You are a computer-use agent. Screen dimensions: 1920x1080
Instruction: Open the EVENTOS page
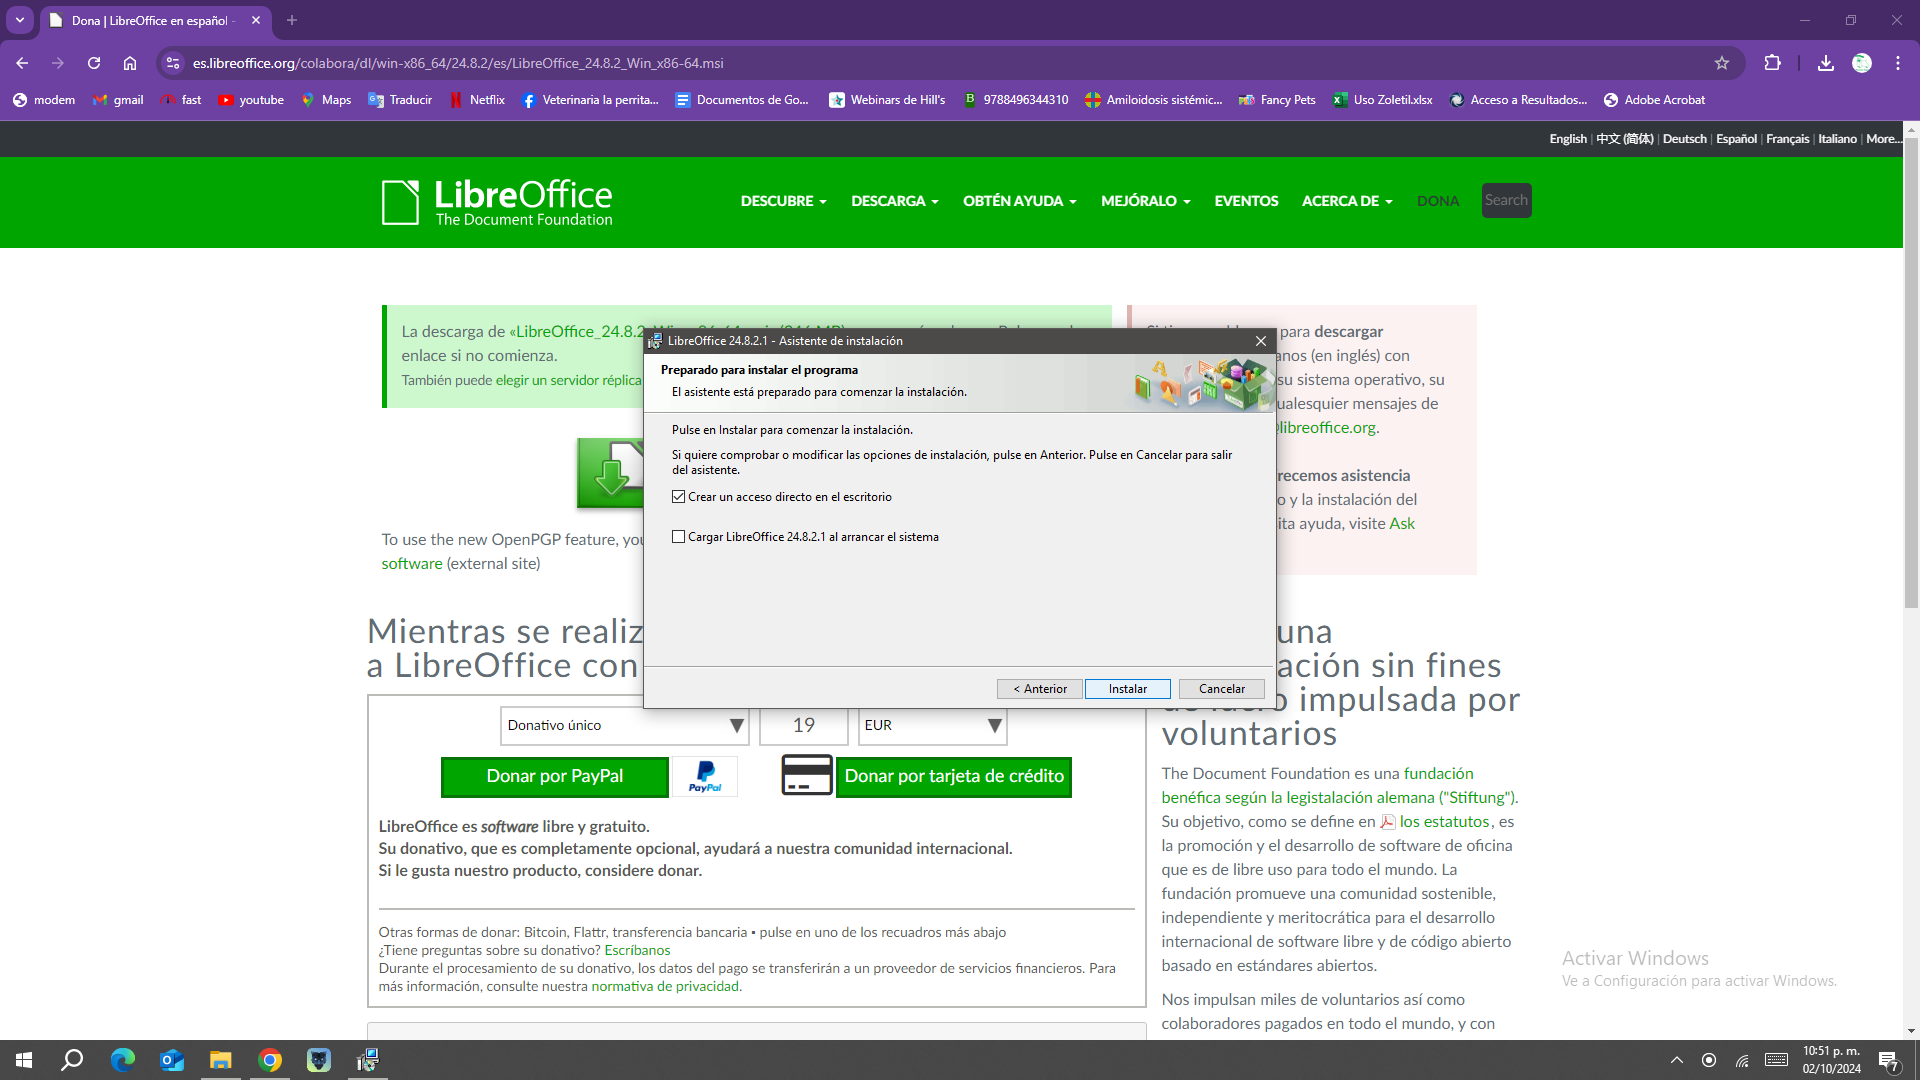click(x=1246, y=201)
